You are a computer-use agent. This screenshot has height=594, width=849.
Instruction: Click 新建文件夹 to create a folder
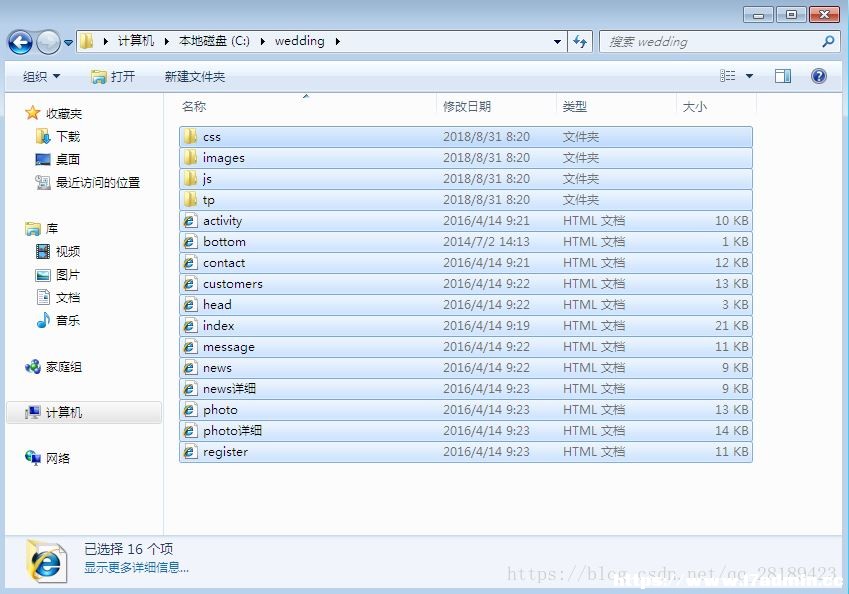tap(194, 76)
